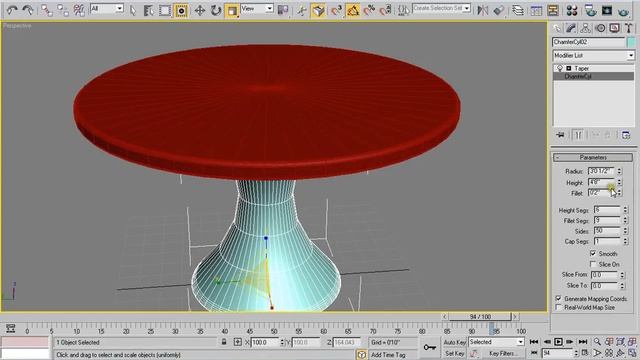The image size is (640, 360).
Task: Toggle the Angle Snap button
Action: coord(353,10)
